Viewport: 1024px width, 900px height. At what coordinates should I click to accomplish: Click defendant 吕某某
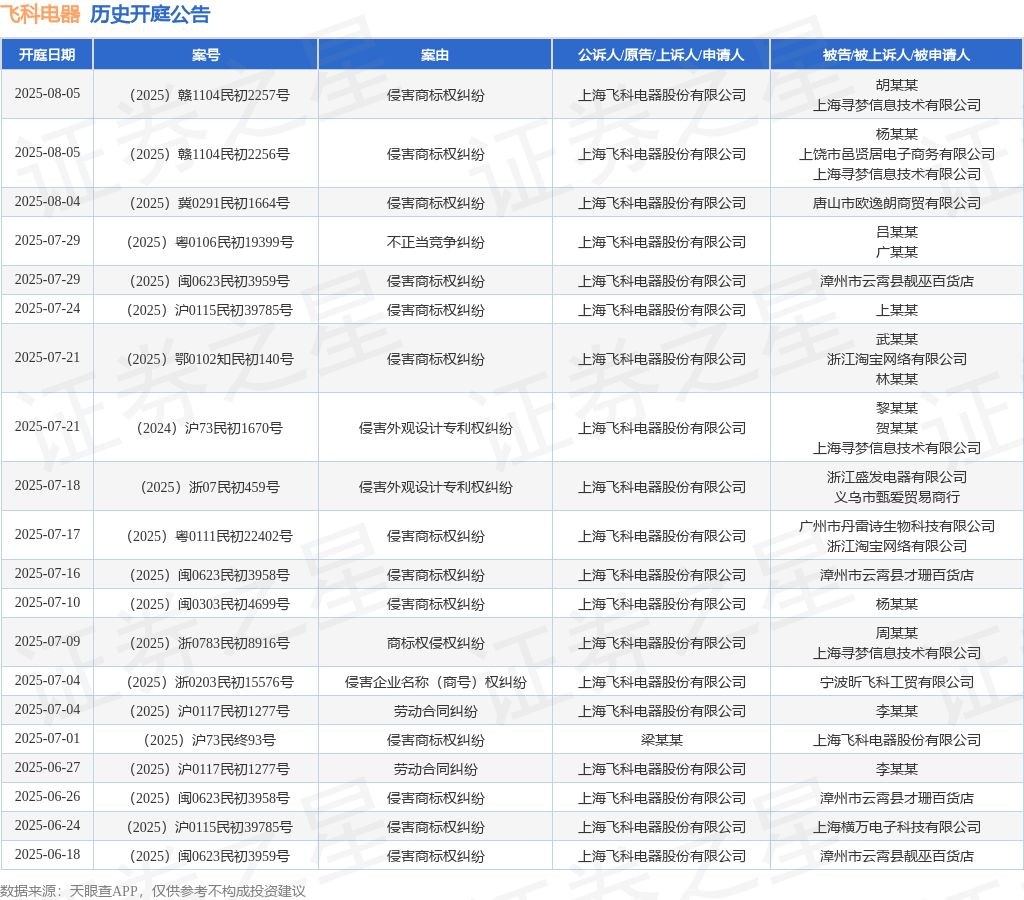[897, 232]
